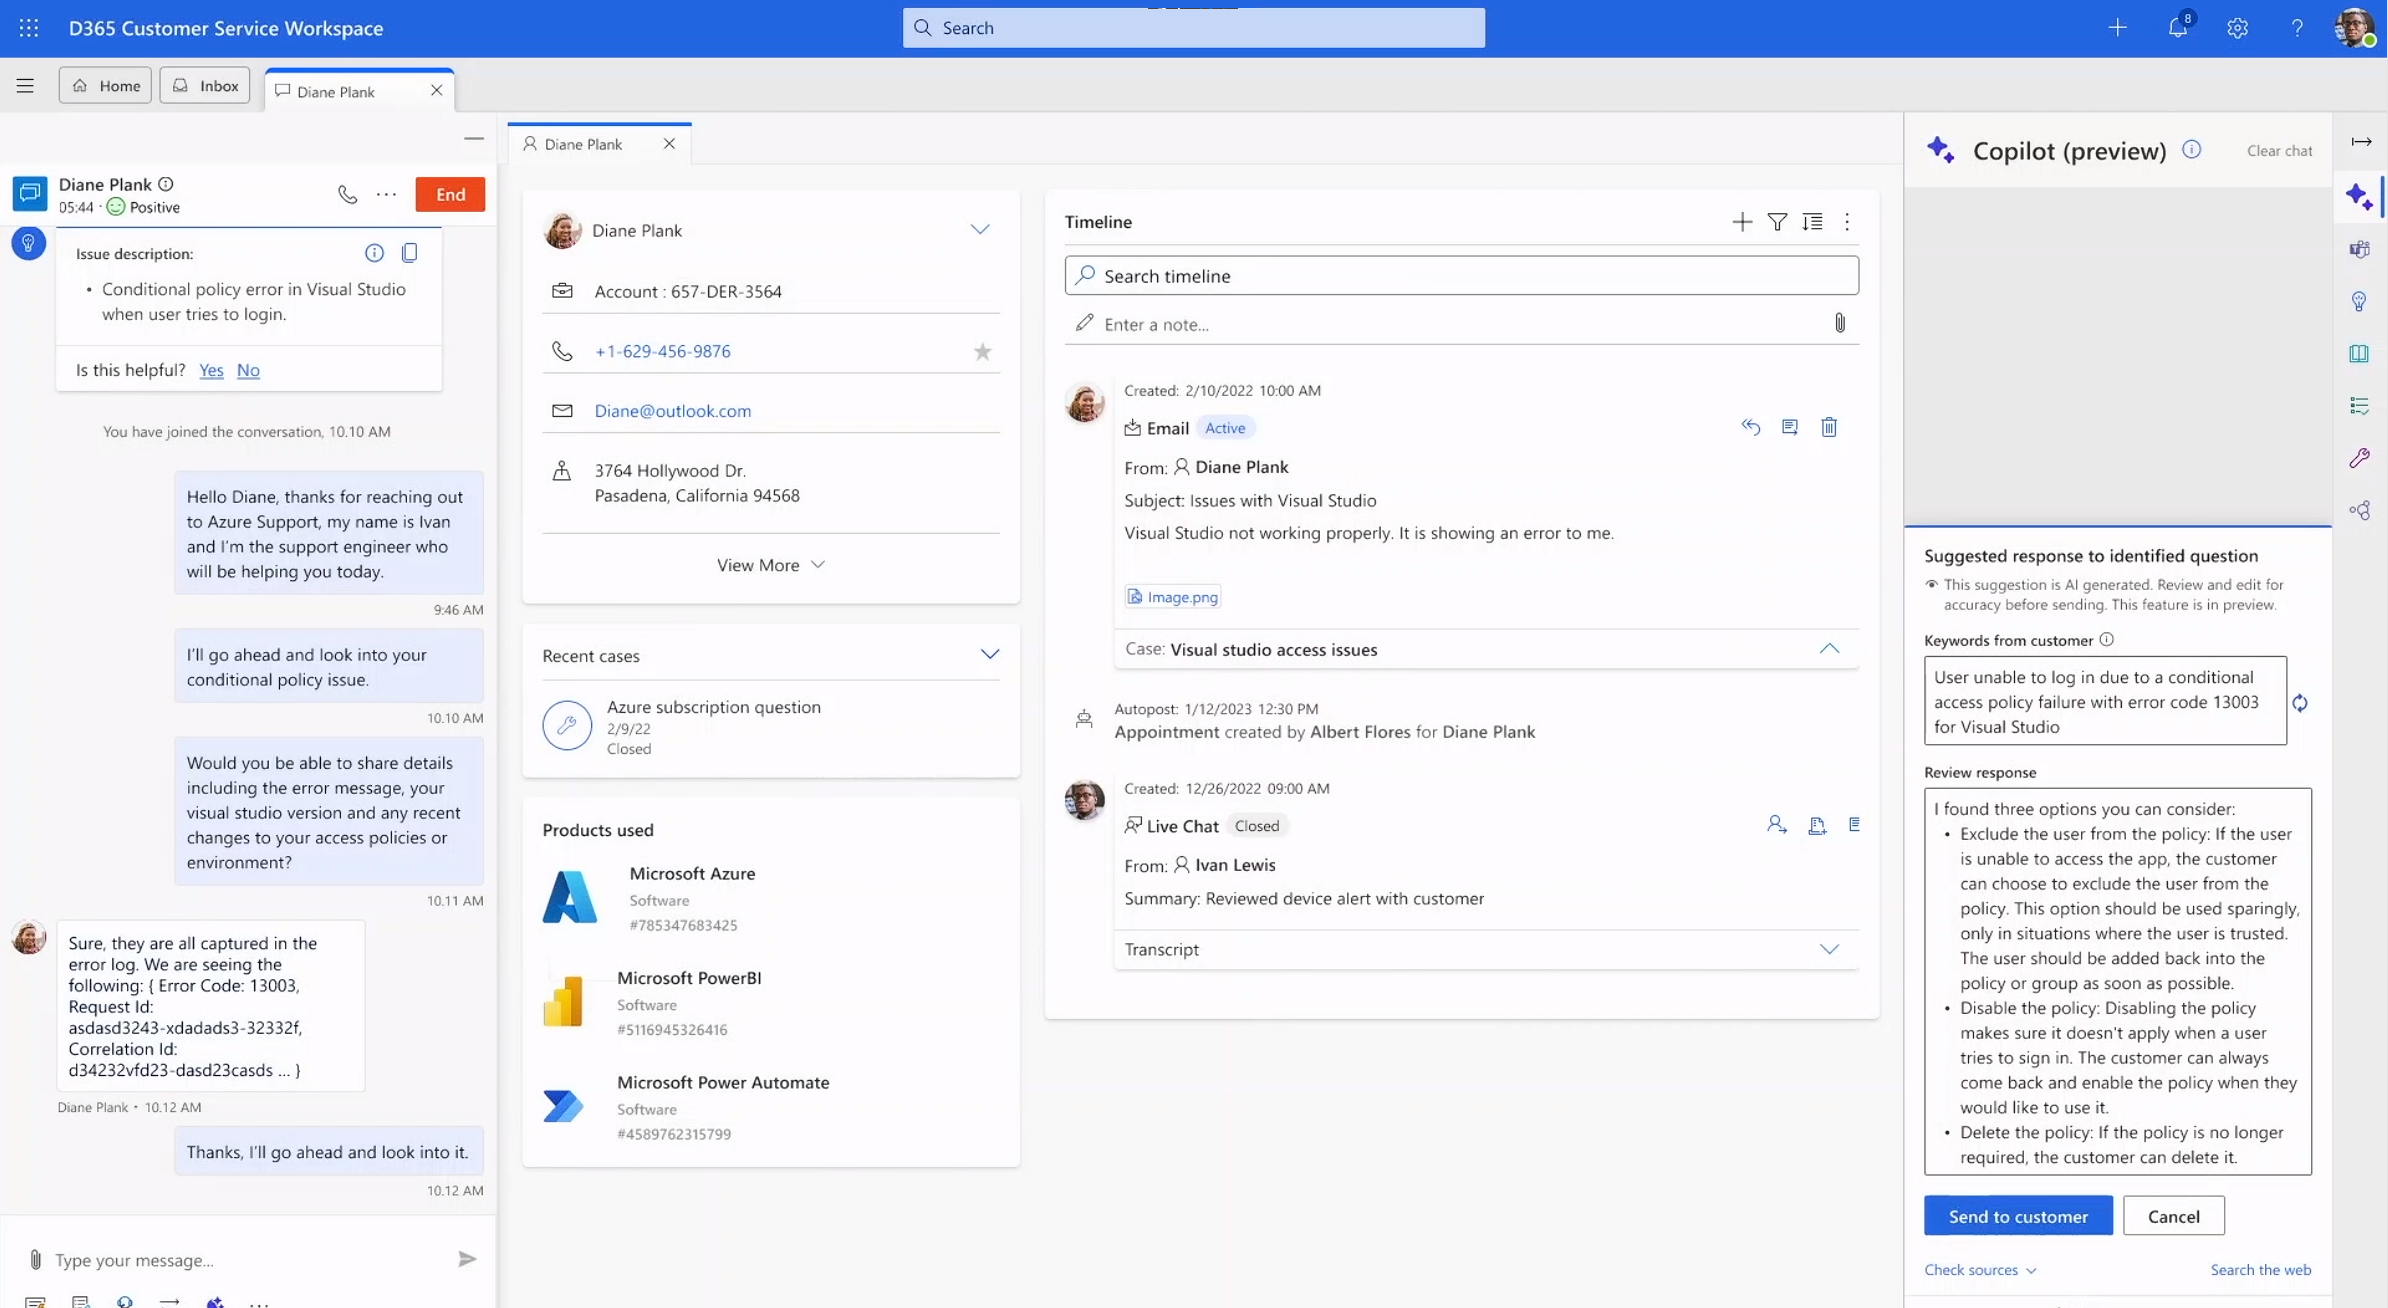
Task: Click the copy message icon in chat
Action: point(409,253)
